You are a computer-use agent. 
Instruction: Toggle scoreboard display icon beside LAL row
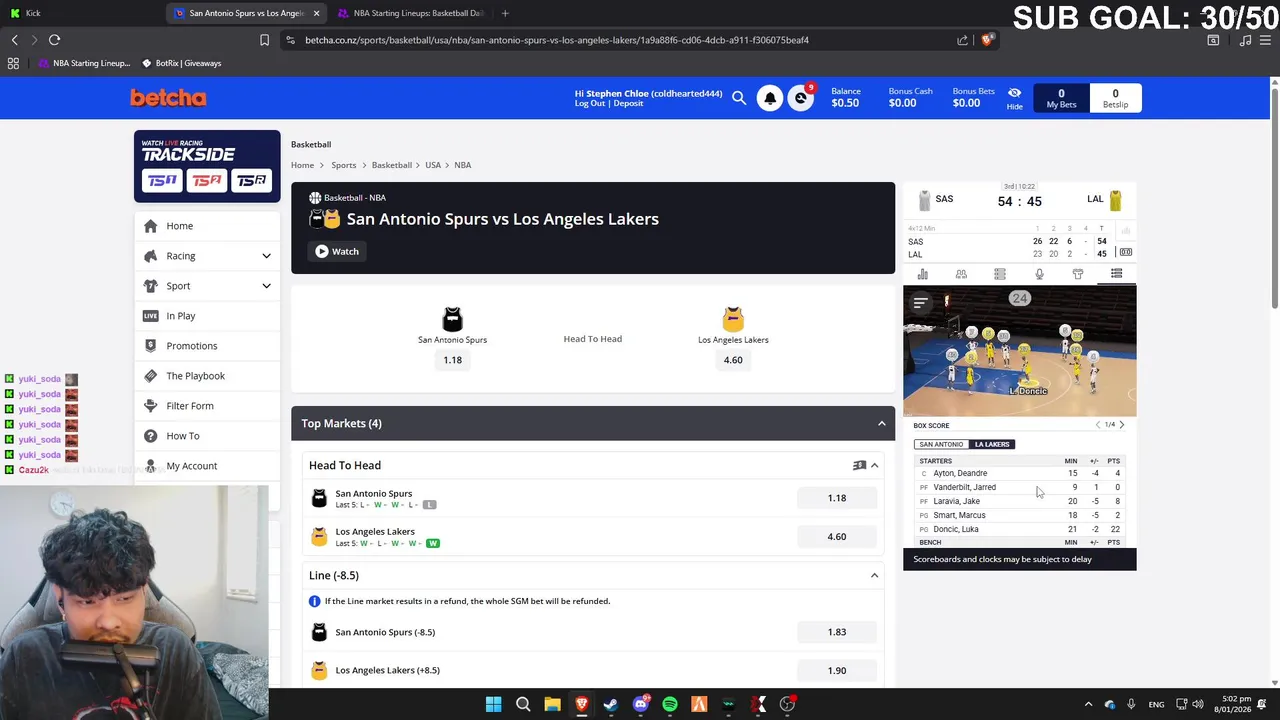pyautogui.click(x=1126, y=253)
